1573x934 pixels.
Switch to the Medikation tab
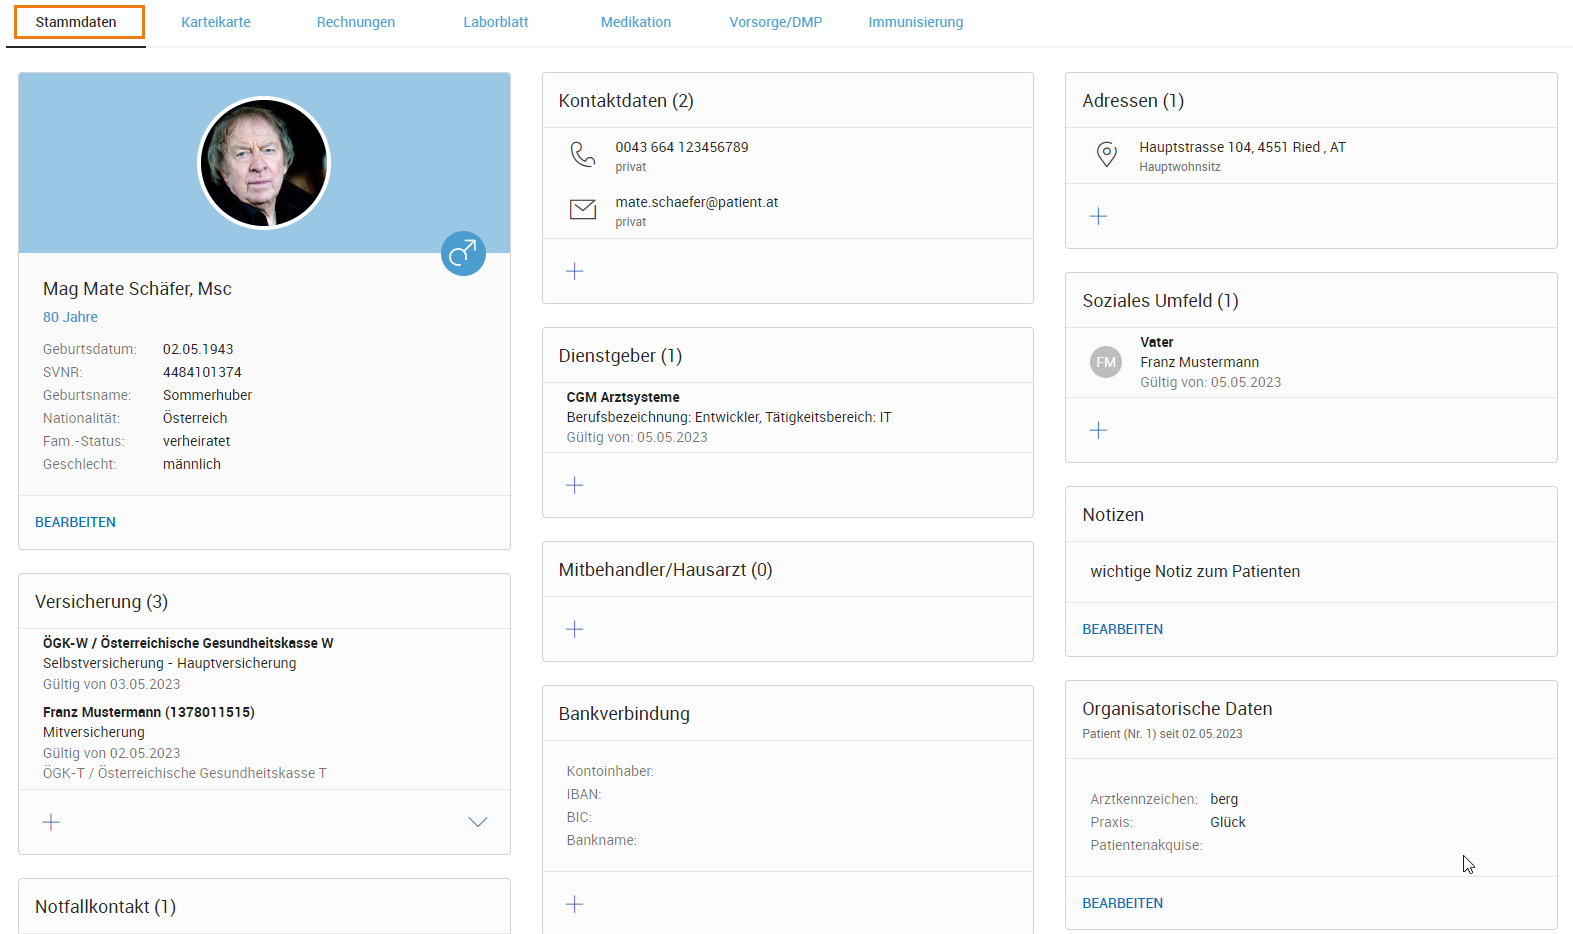[636, 22]
